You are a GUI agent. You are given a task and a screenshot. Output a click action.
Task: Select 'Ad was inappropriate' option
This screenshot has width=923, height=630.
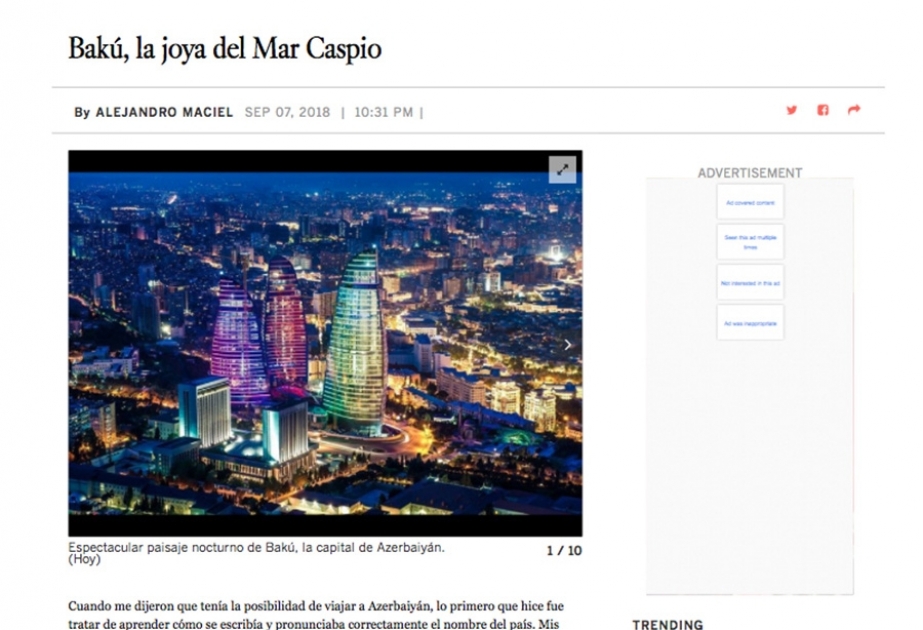click(x=750, y=323)
